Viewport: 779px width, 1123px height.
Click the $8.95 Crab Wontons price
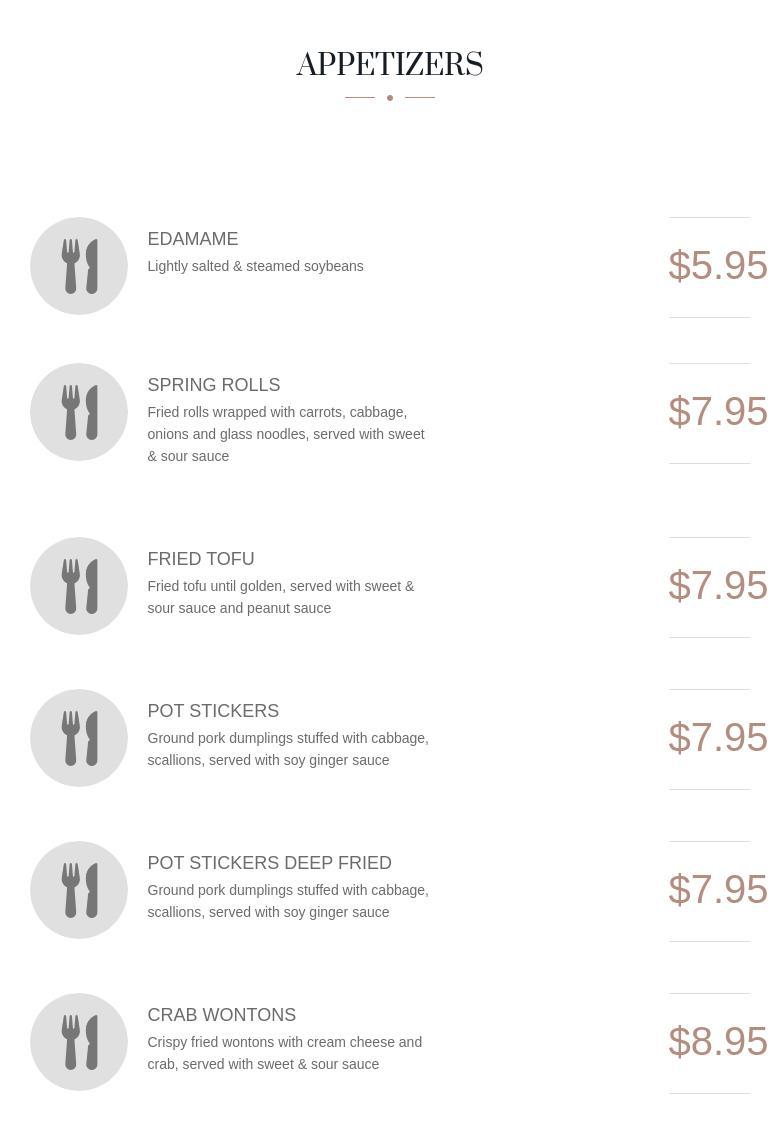[x=717, y=1042]
